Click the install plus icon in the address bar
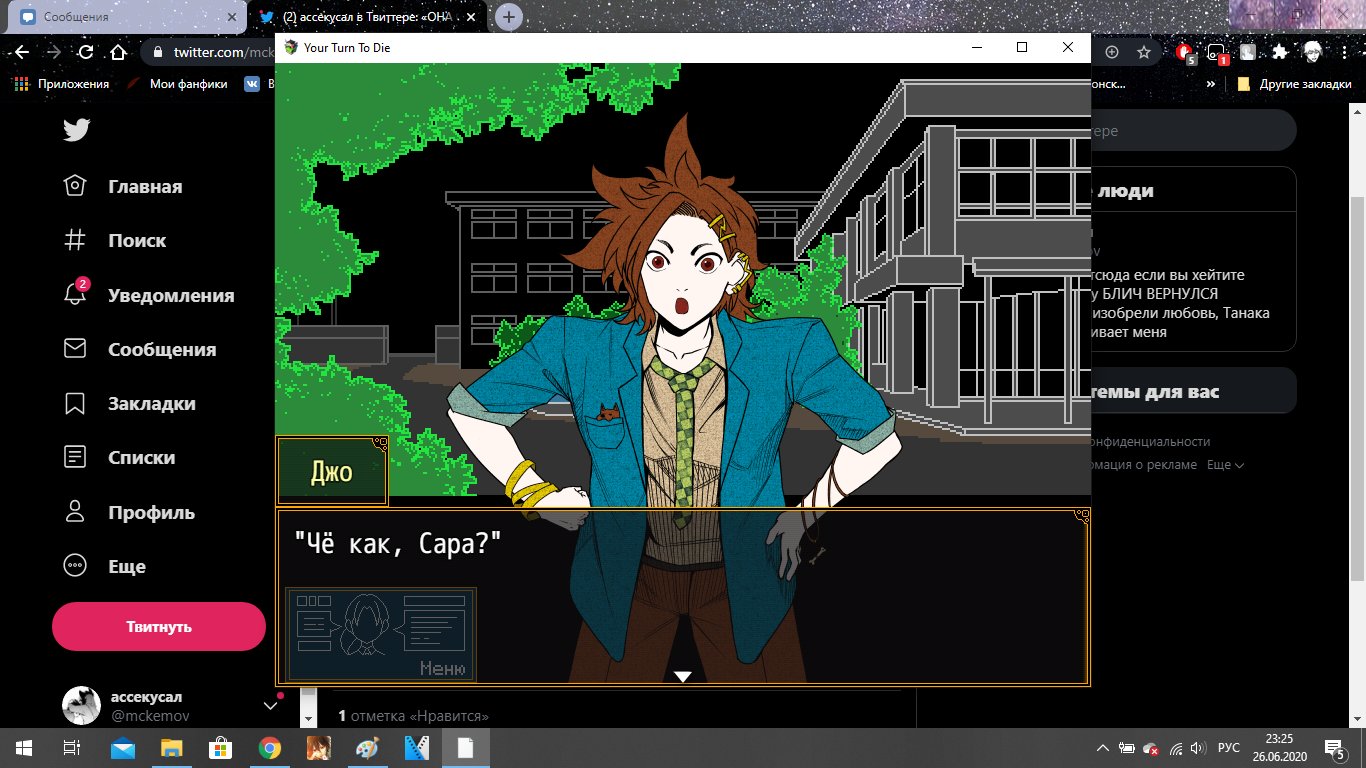The image size is (1366, 768). pos(1112,52)
